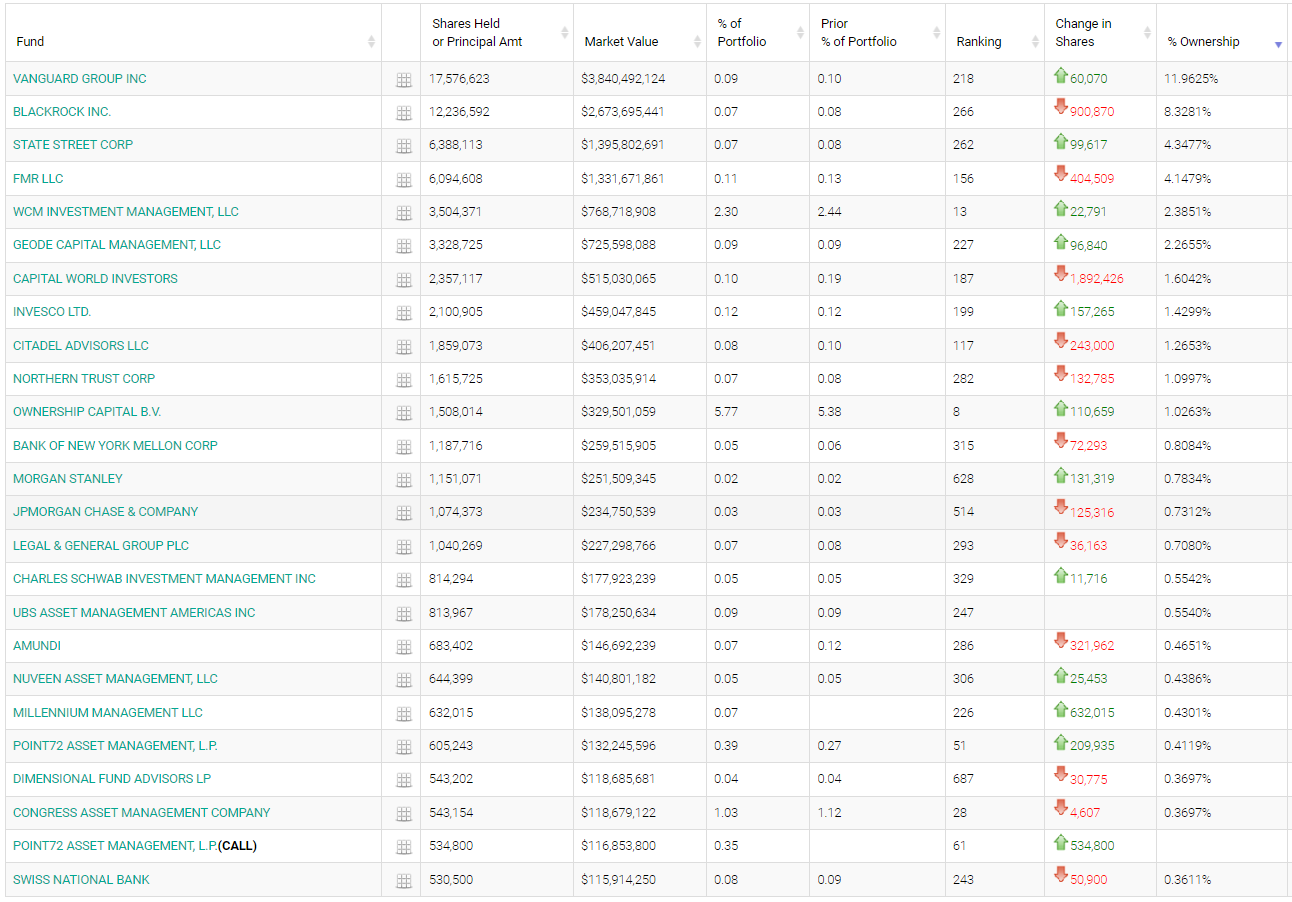1292x902 pixels.
Task: Click grid icon for Legal & General Group row
Action: point(404,547)
